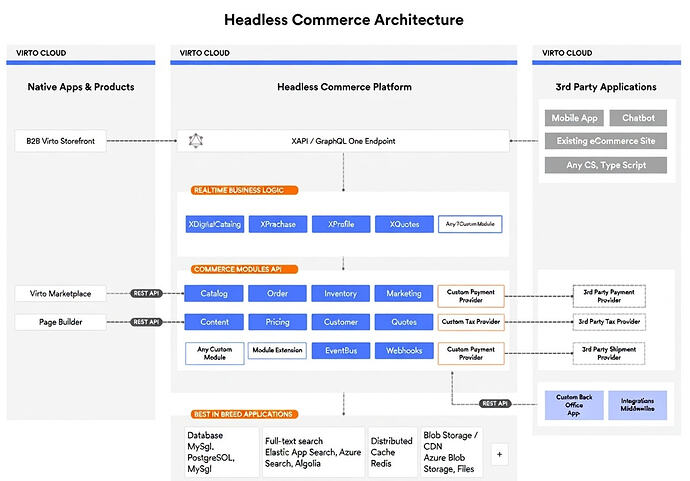Select the Pricing module
The height and width of the screenshot is (481, 690).
(277, 322)
